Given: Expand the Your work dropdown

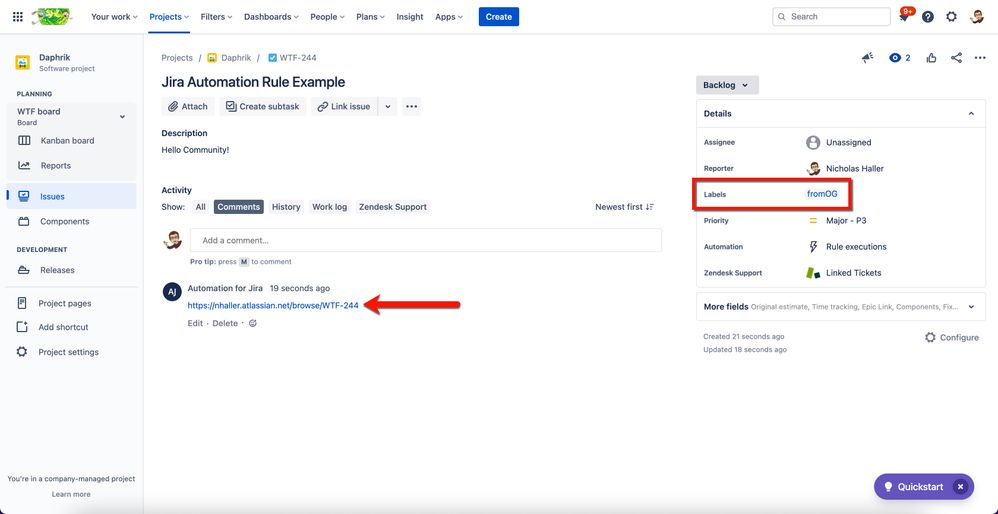Looking at the screenshot, I should point(114,17).
